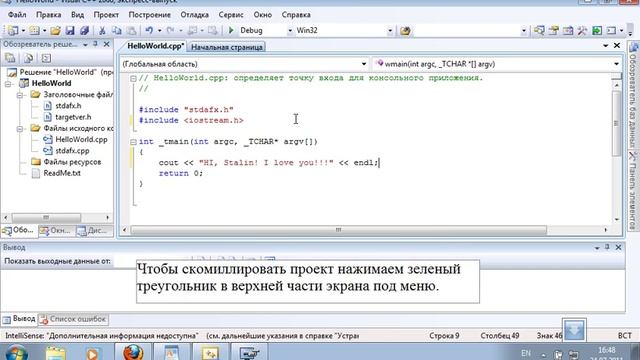
Task: Switch to the Окн... class view tab
Action: pos(56,231)
